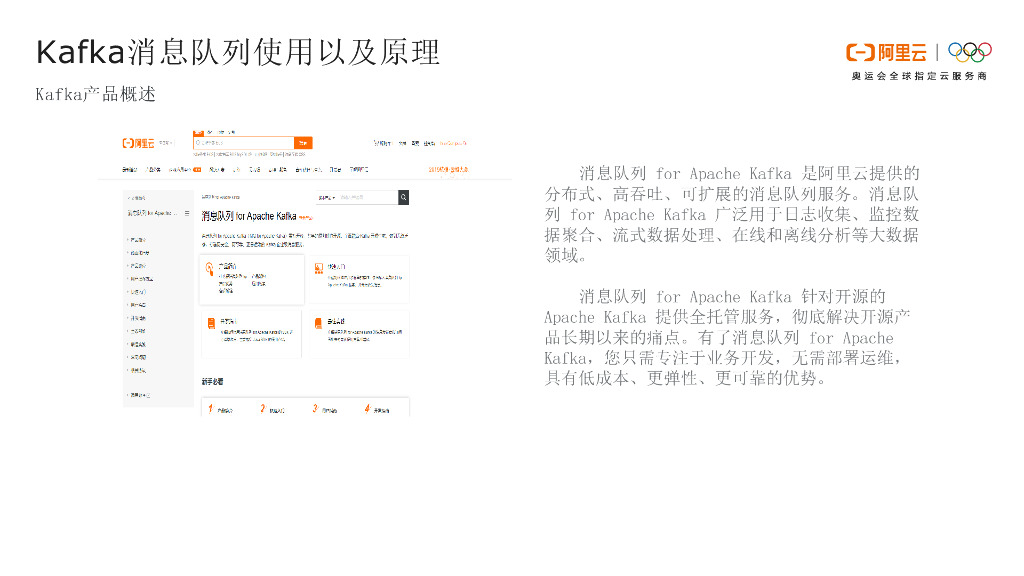The height and width of the screenshot is (576, 1024).
Task: Click the navigation item with orange NEW badge
Action: point(185,170)
